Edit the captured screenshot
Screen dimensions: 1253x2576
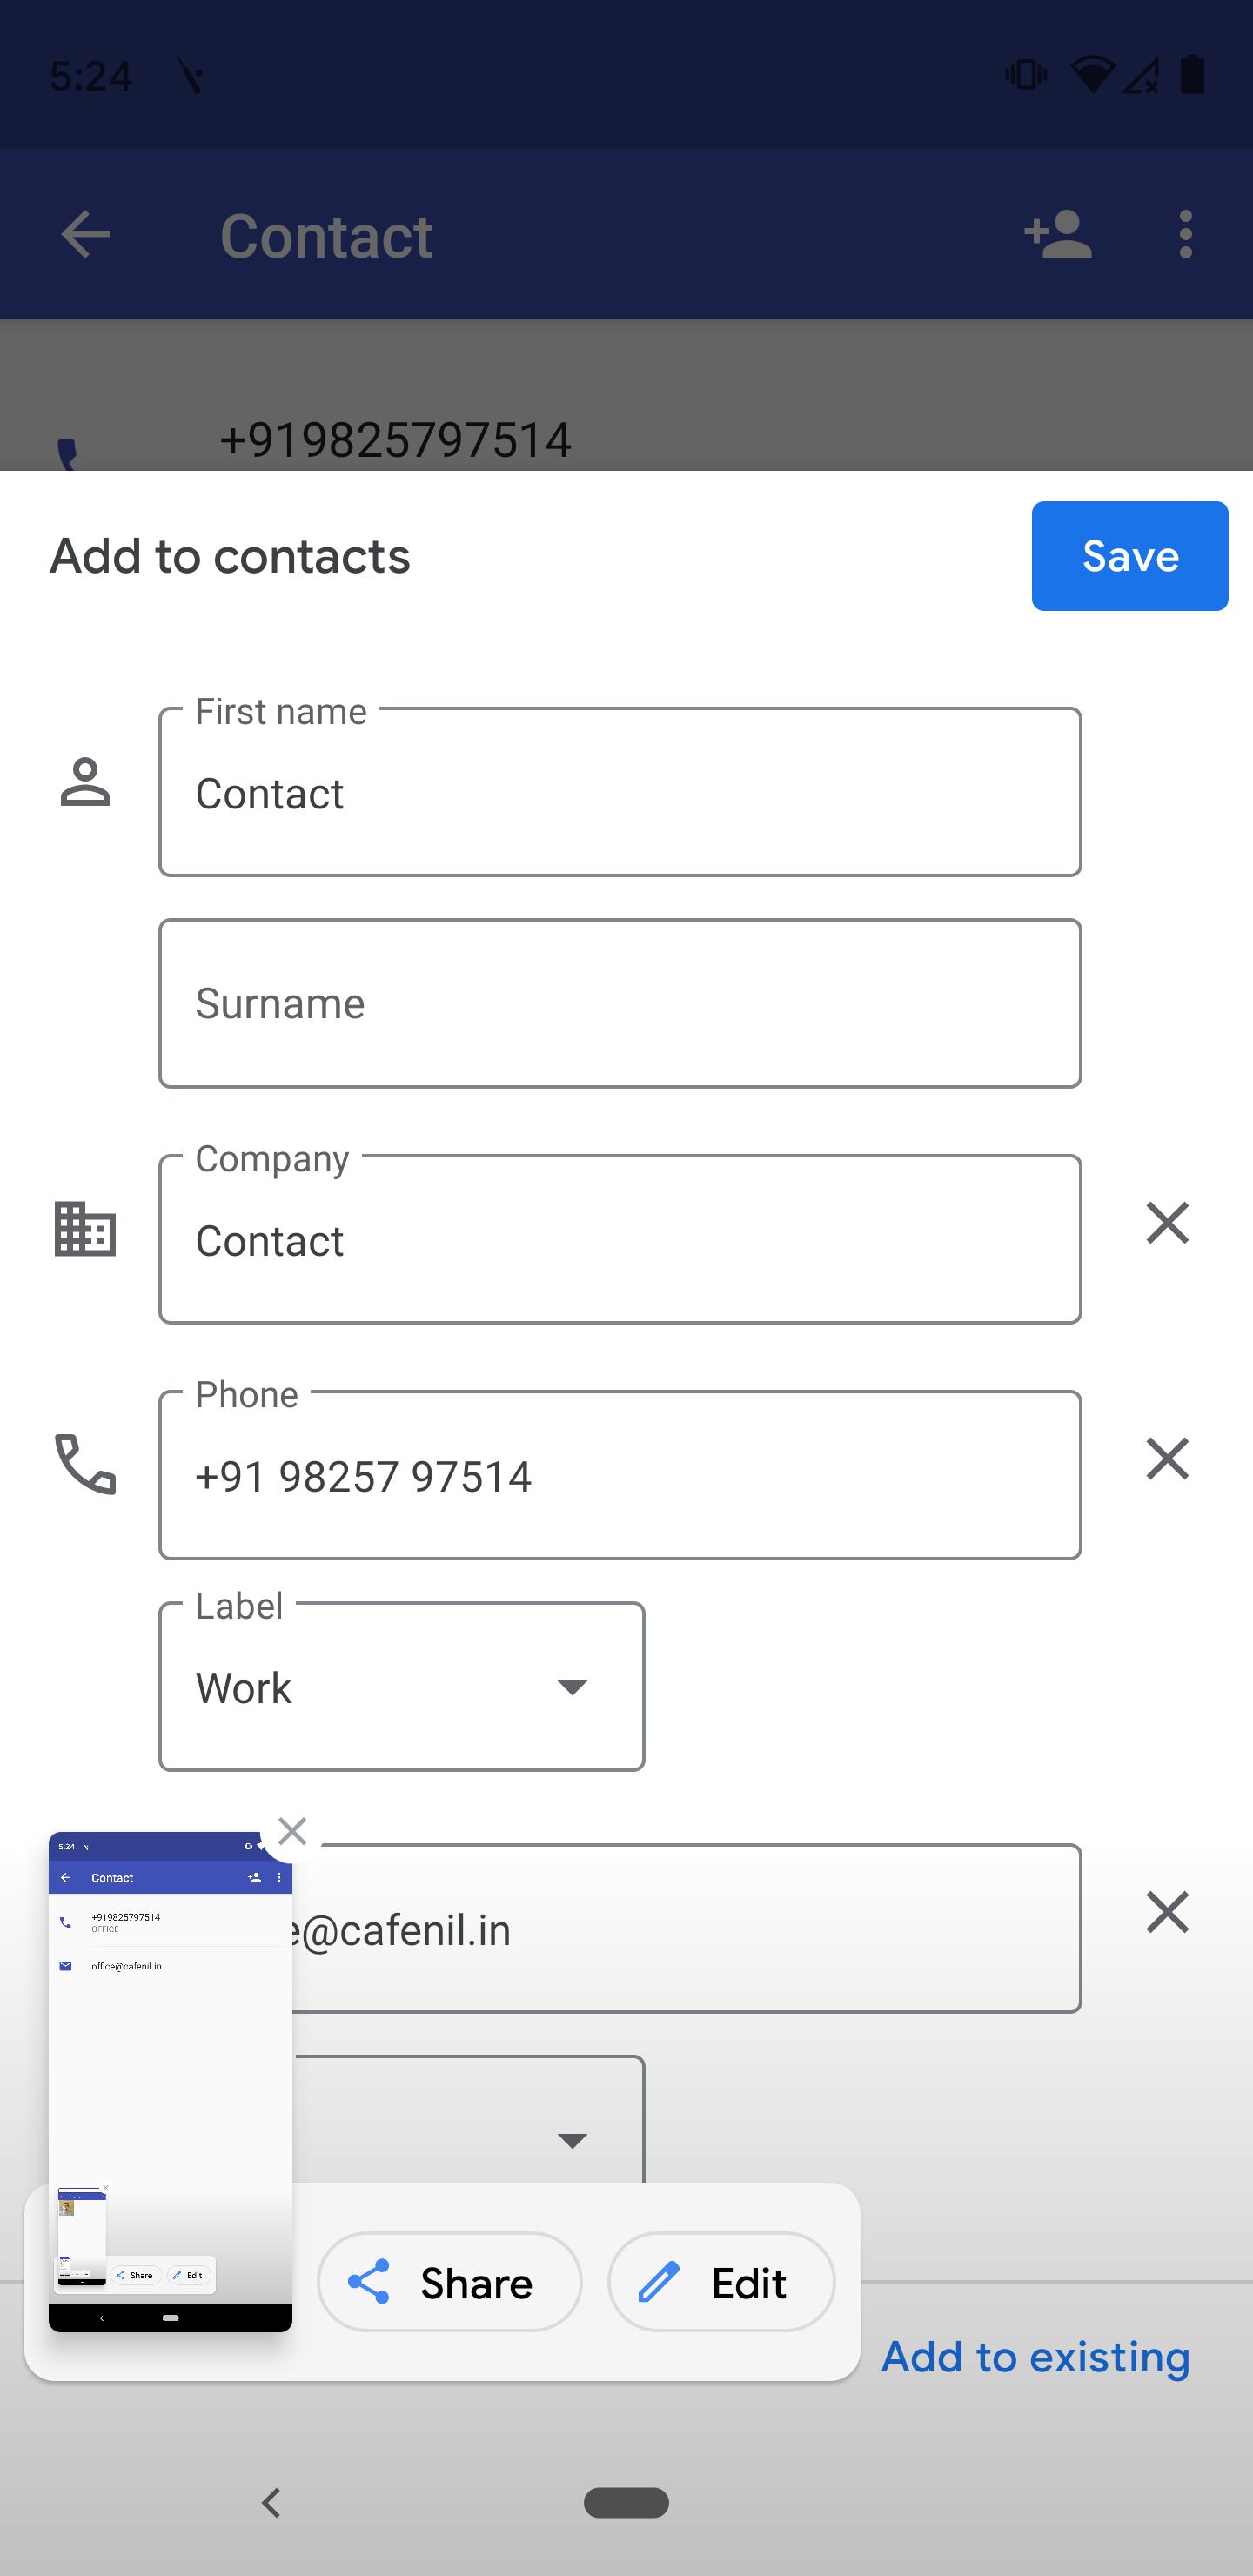[x=721, y=2283]
